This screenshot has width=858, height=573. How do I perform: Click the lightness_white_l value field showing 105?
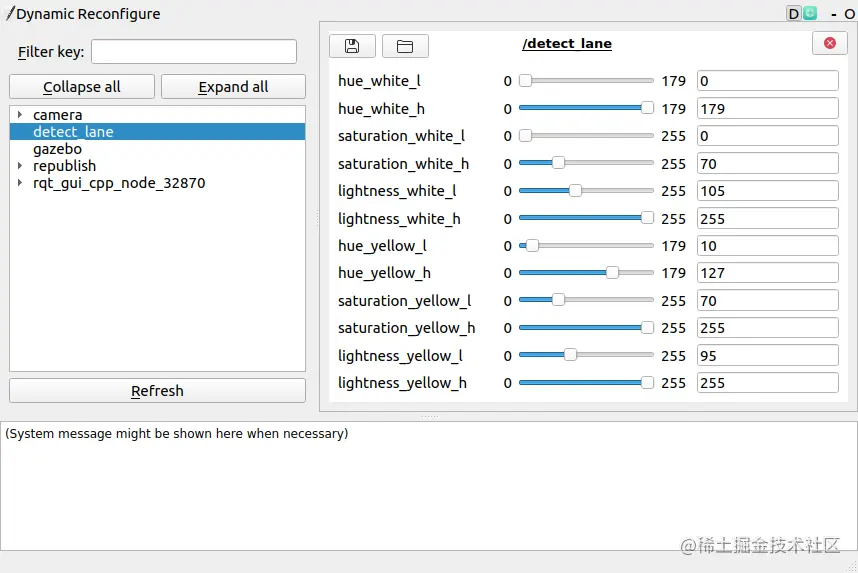tap(768, 191)
